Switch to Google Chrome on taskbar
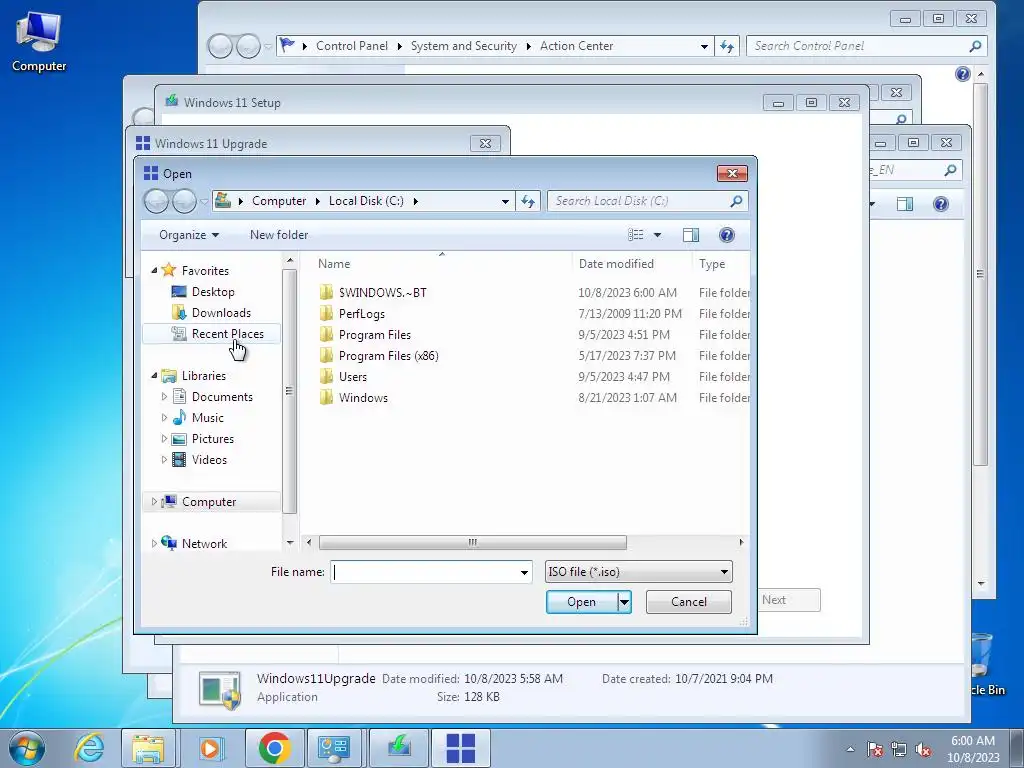 (x=275, y=748)
